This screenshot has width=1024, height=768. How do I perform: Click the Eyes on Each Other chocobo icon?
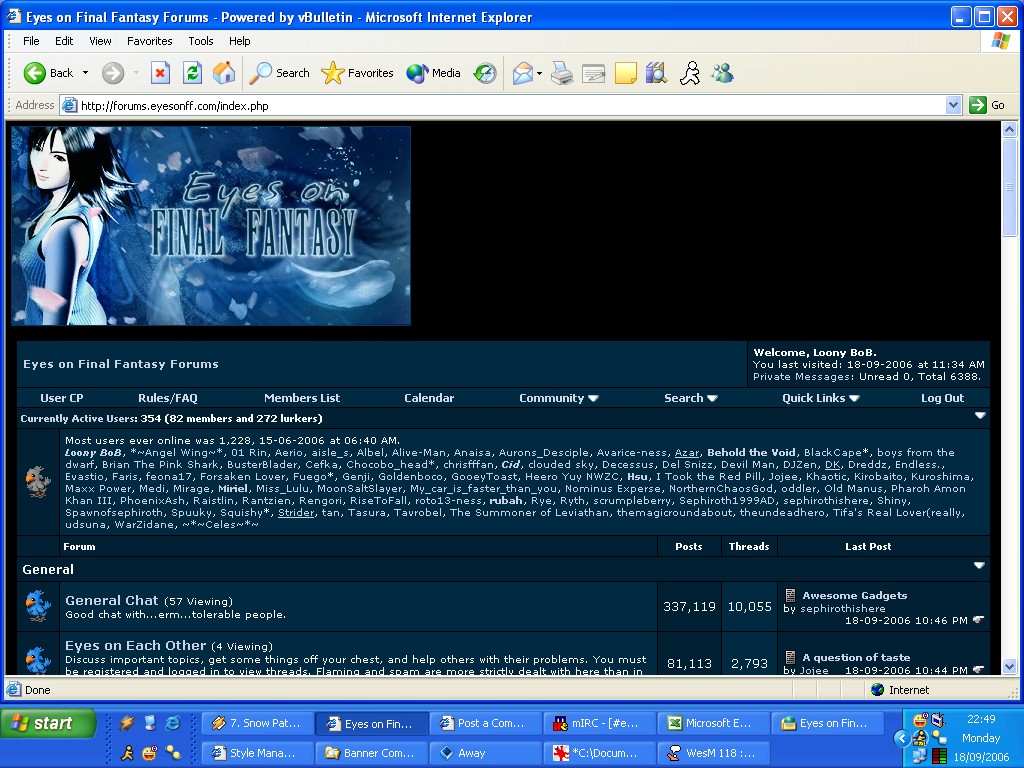coord(38,658)
